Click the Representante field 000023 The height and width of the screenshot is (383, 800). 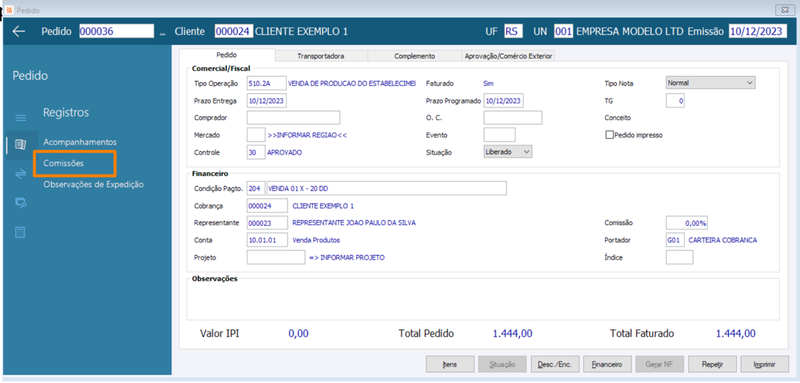pyautogui.click(x=266, y=223)
